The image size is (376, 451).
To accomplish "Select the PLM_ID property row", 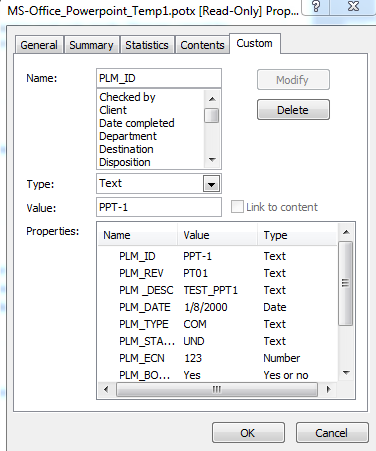I will click(217, 256).
